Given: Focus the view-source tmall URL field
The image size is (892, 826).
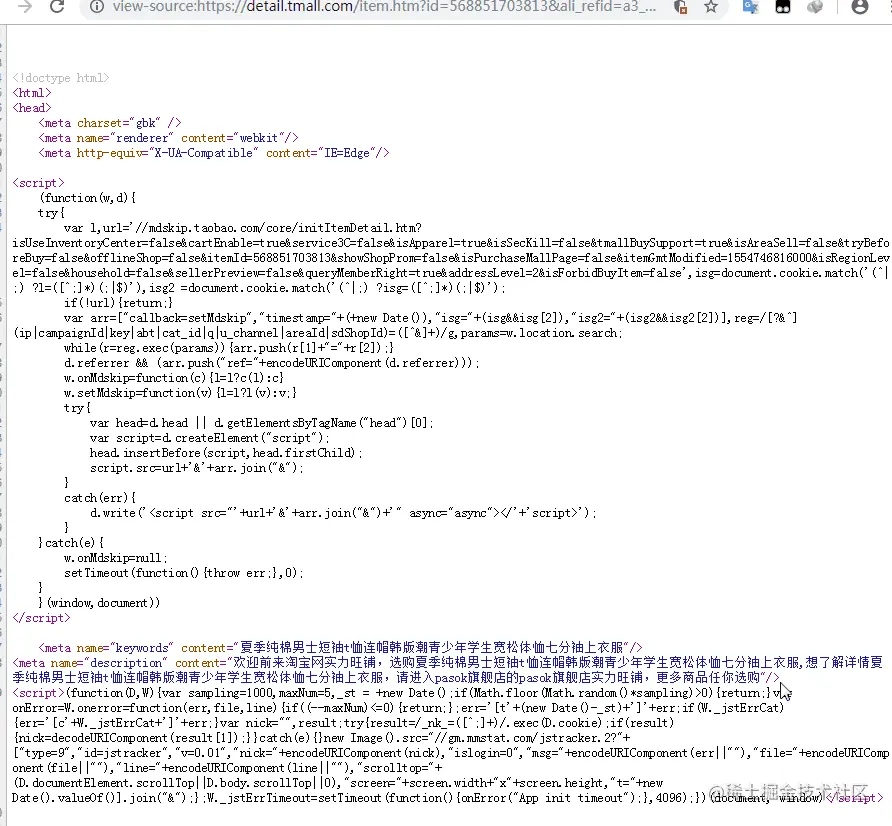Looking at the screenshot, I should click(384, 7).
